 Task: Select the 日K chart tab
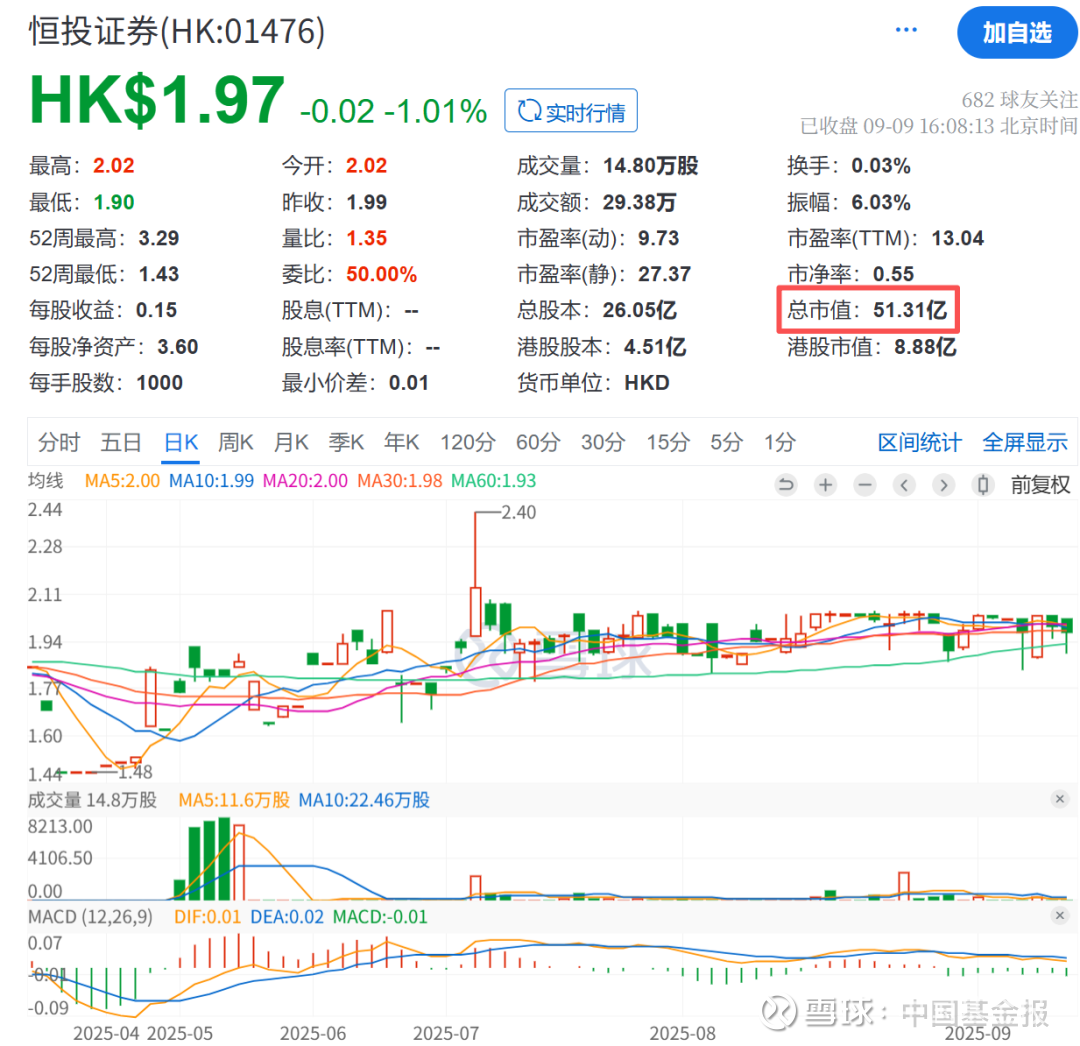pyautogui.click(x=182, y=442)
